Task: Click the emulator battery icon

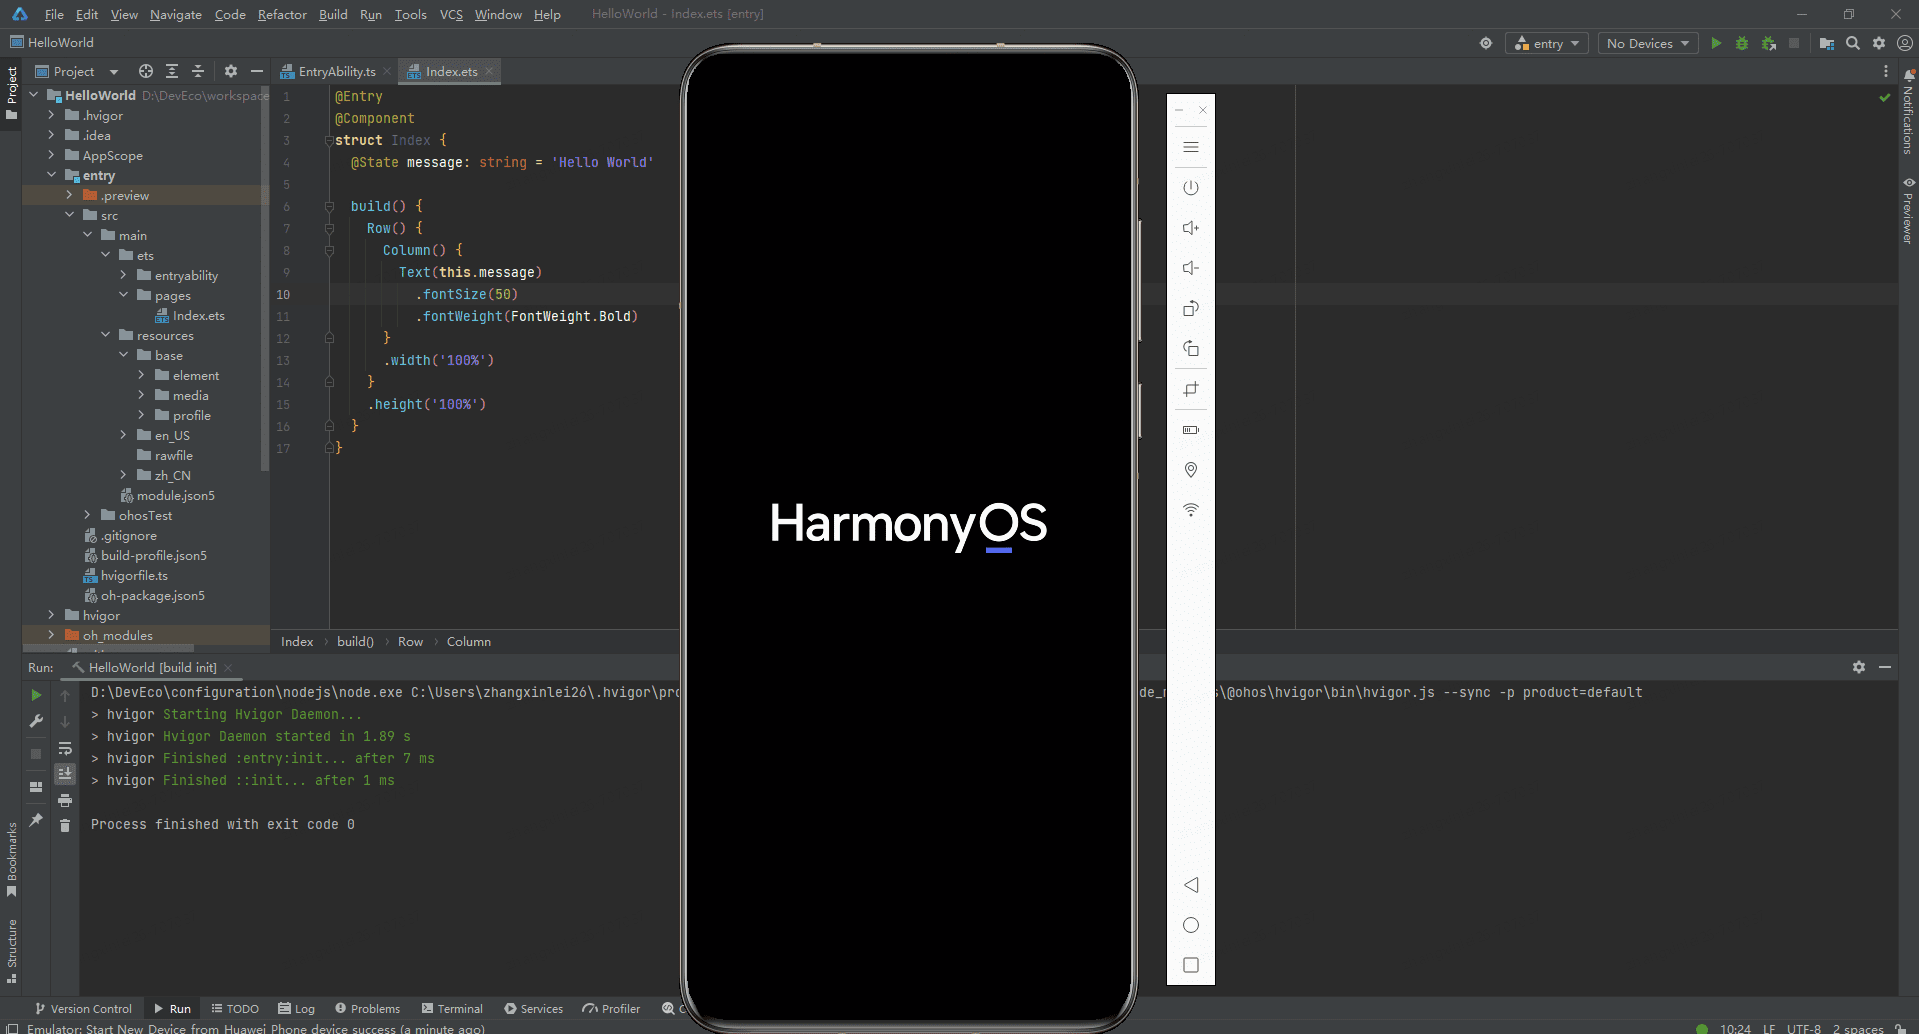Action: pos(1190,430)
